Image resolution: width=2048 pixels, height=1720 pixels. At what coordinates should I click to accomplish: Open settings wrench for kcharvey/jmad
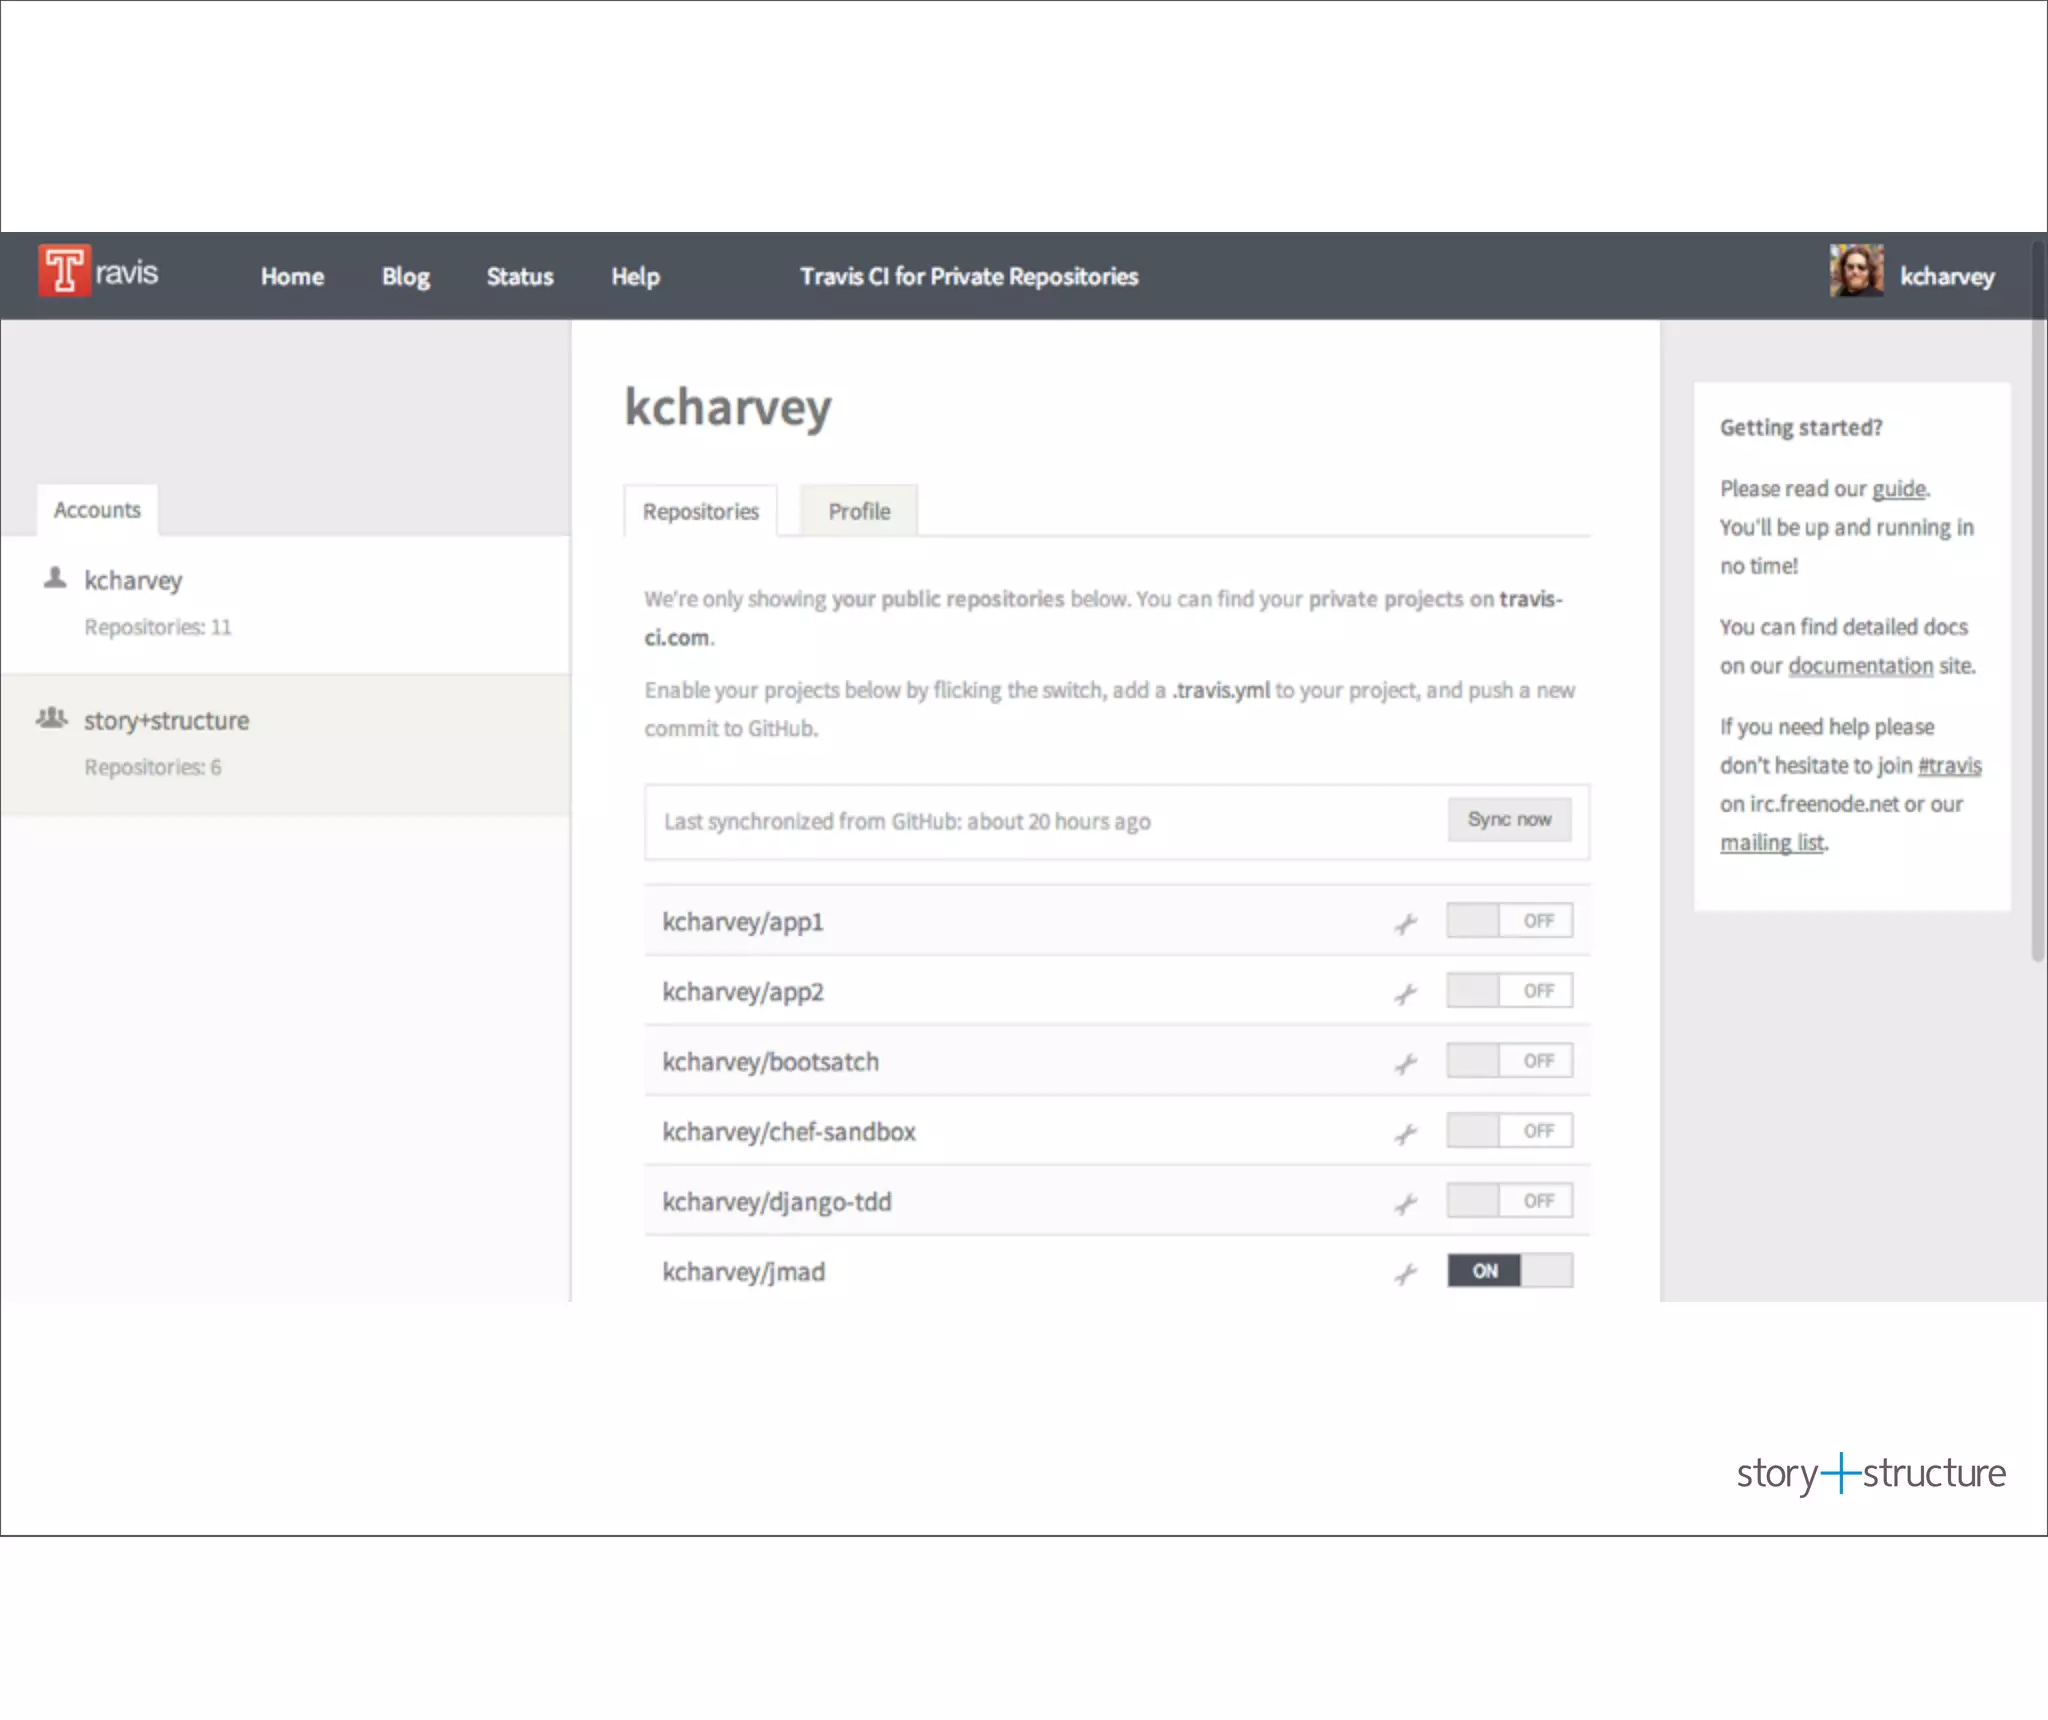pos(1406,1273)
